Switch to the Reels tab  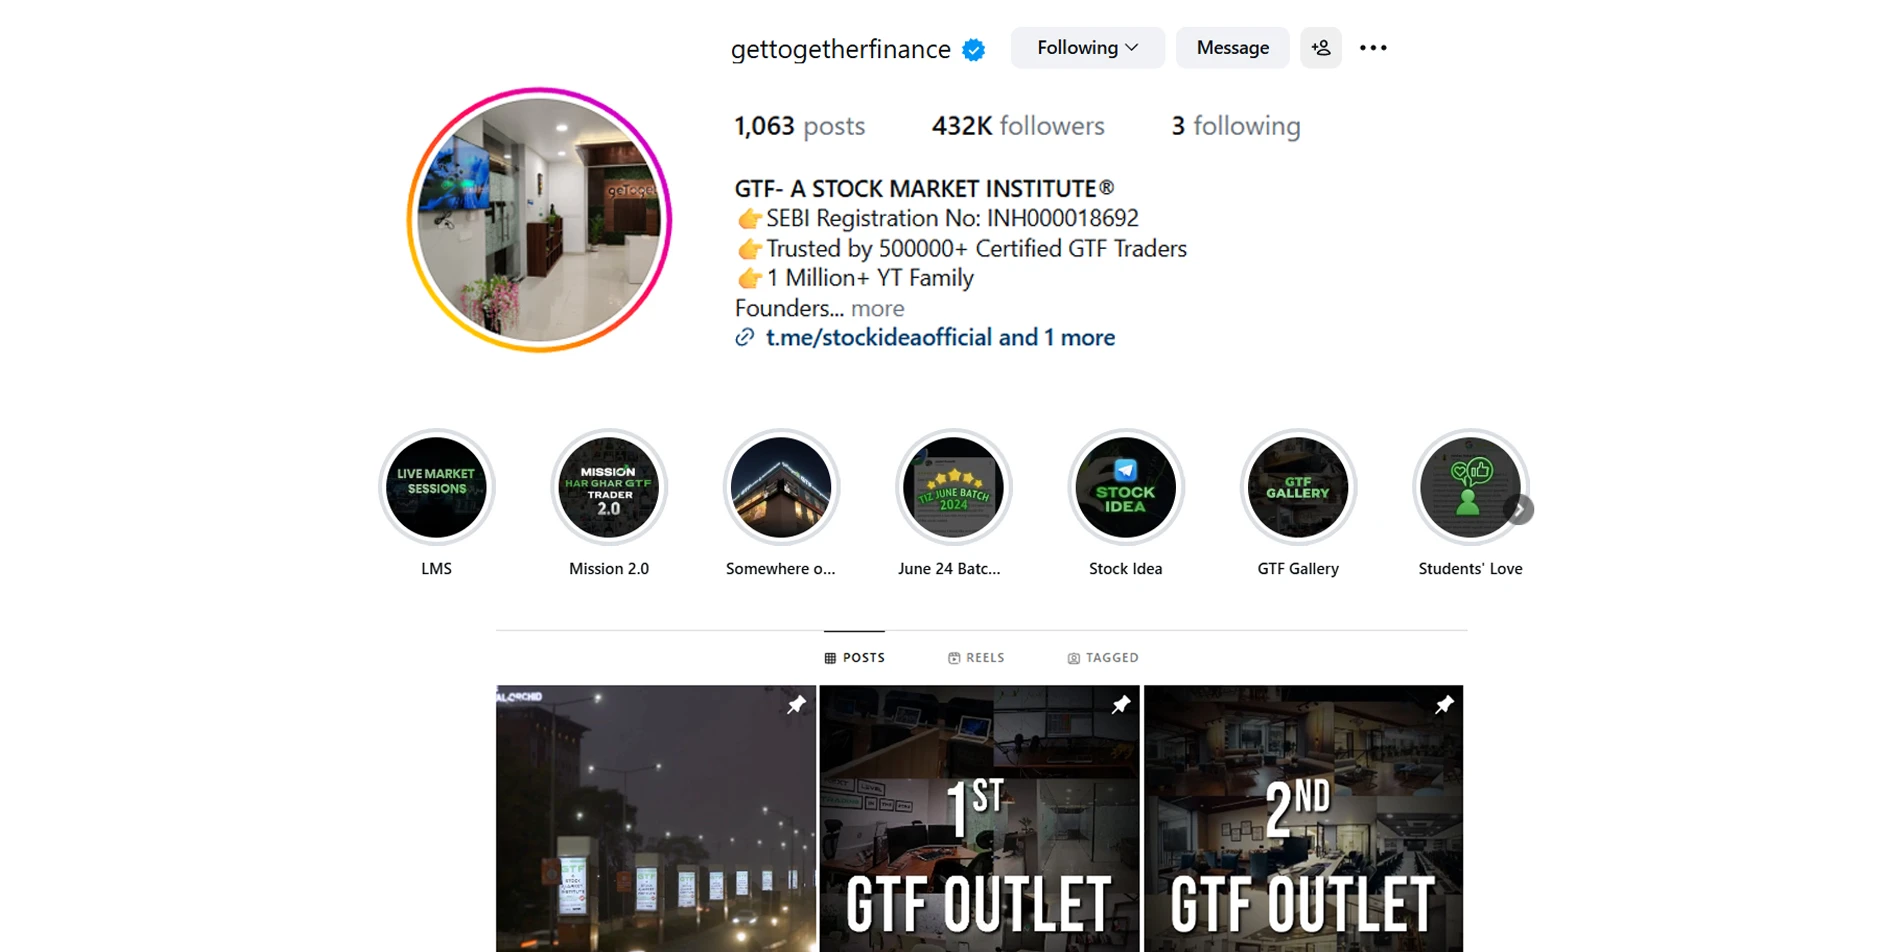tap(976, 658)
